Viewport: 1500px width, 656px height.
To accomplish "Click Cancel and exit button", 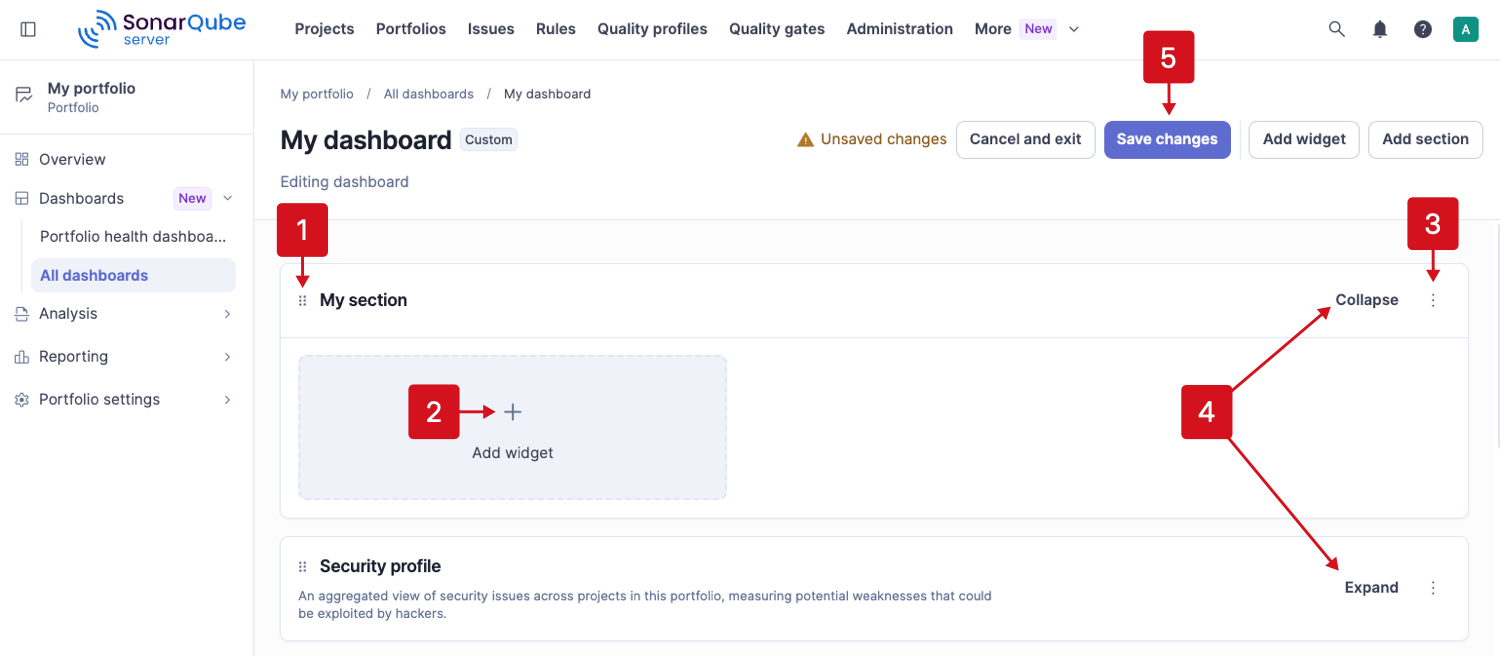I will click(1025, 140).
